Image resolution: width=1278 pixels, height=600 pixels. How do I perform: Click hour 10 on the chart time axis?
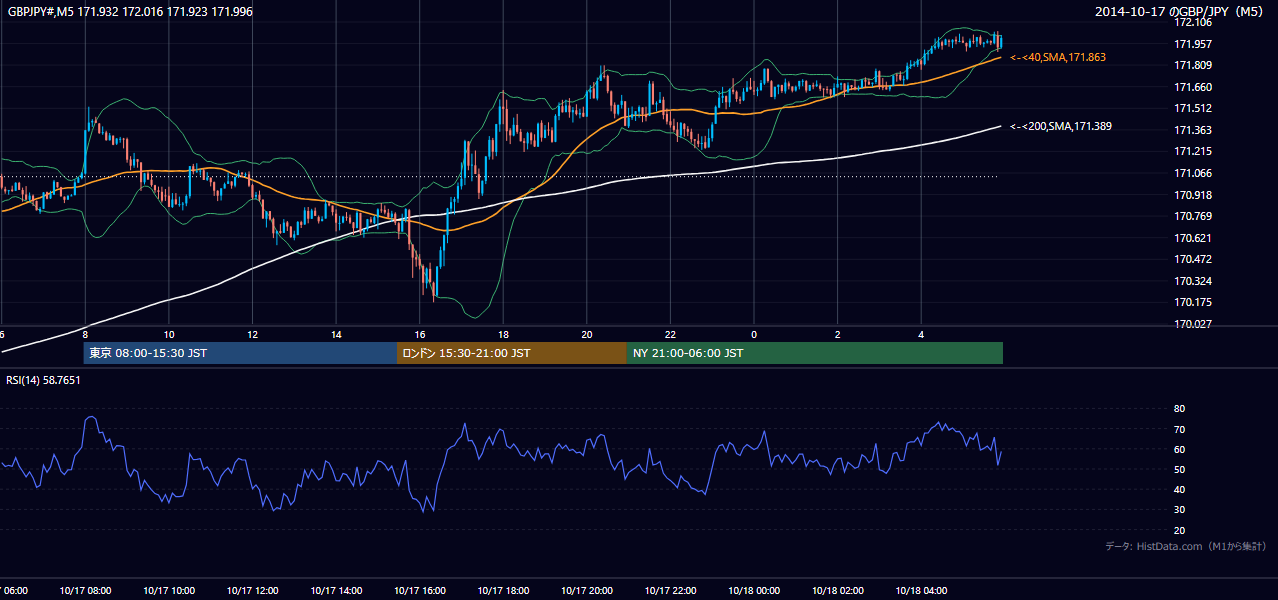(x=169, y=334)
